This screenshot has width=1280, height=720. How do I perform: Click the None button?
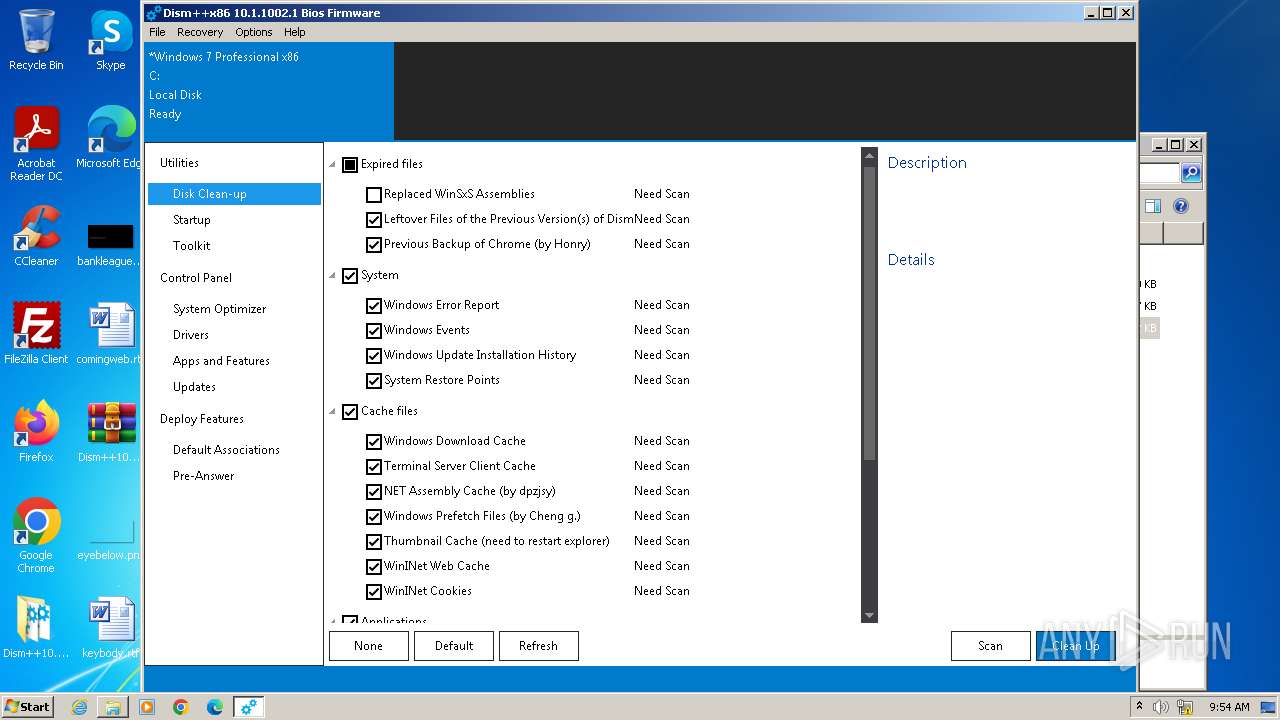(x=369, y=646)
